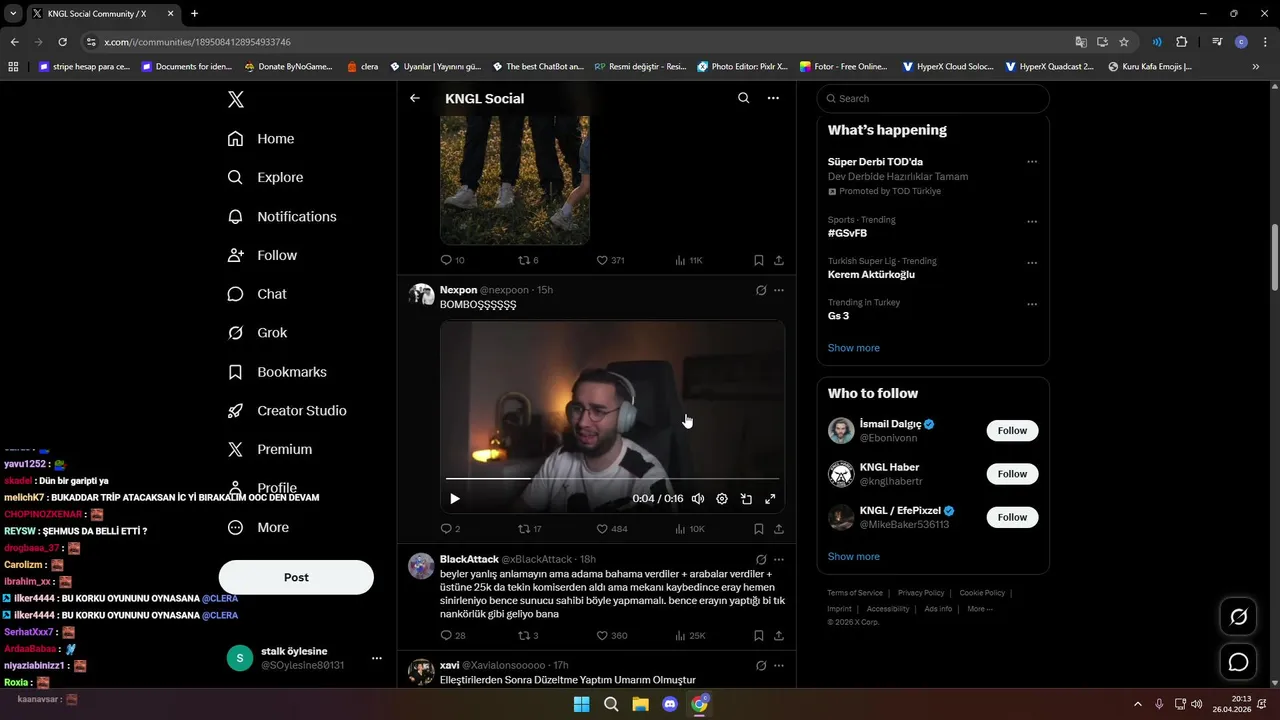Open Chrome extensions puzzle icon
This screenshot has width=1280, height=720.
click(1181, 42)
